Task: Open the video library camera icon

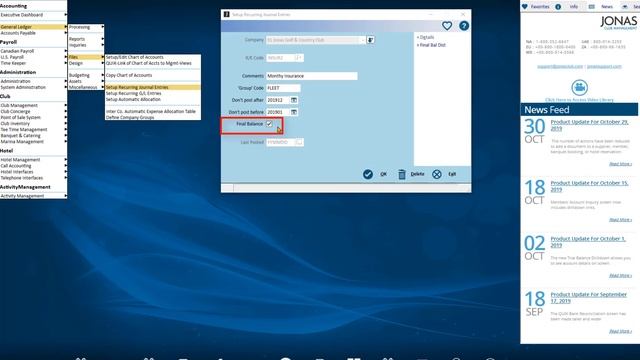Action: tap(579, 87)
